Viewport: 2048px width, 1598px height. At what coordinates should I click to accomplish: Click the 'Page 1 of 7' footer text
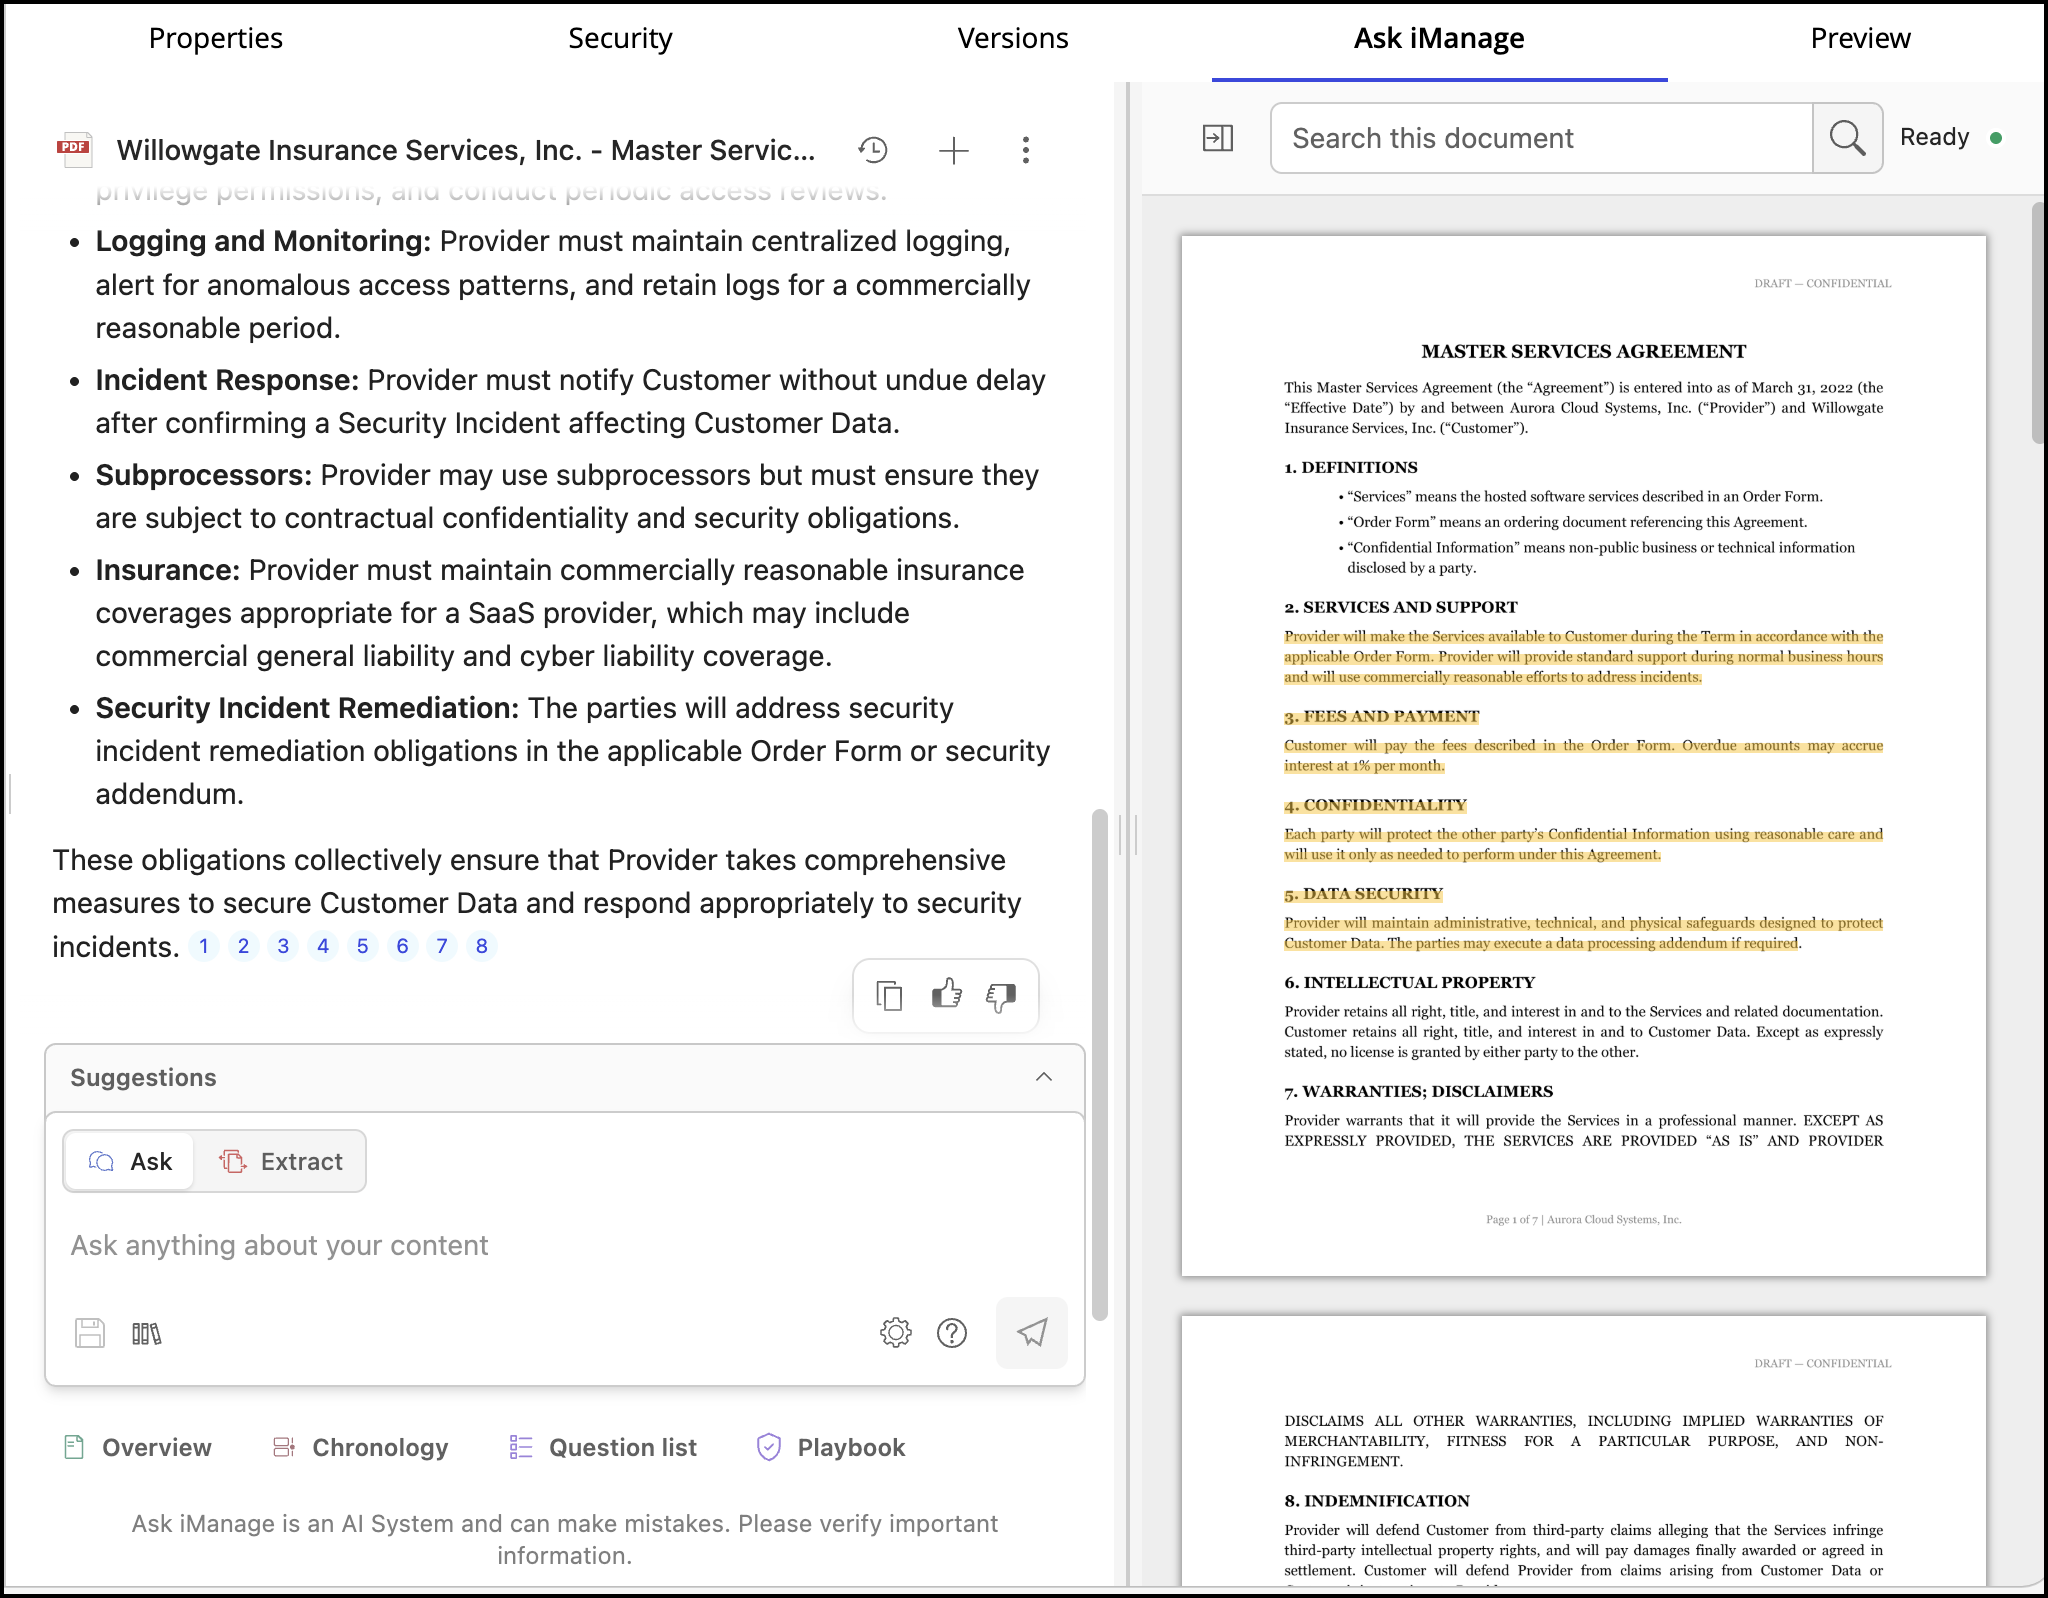1511,1219
